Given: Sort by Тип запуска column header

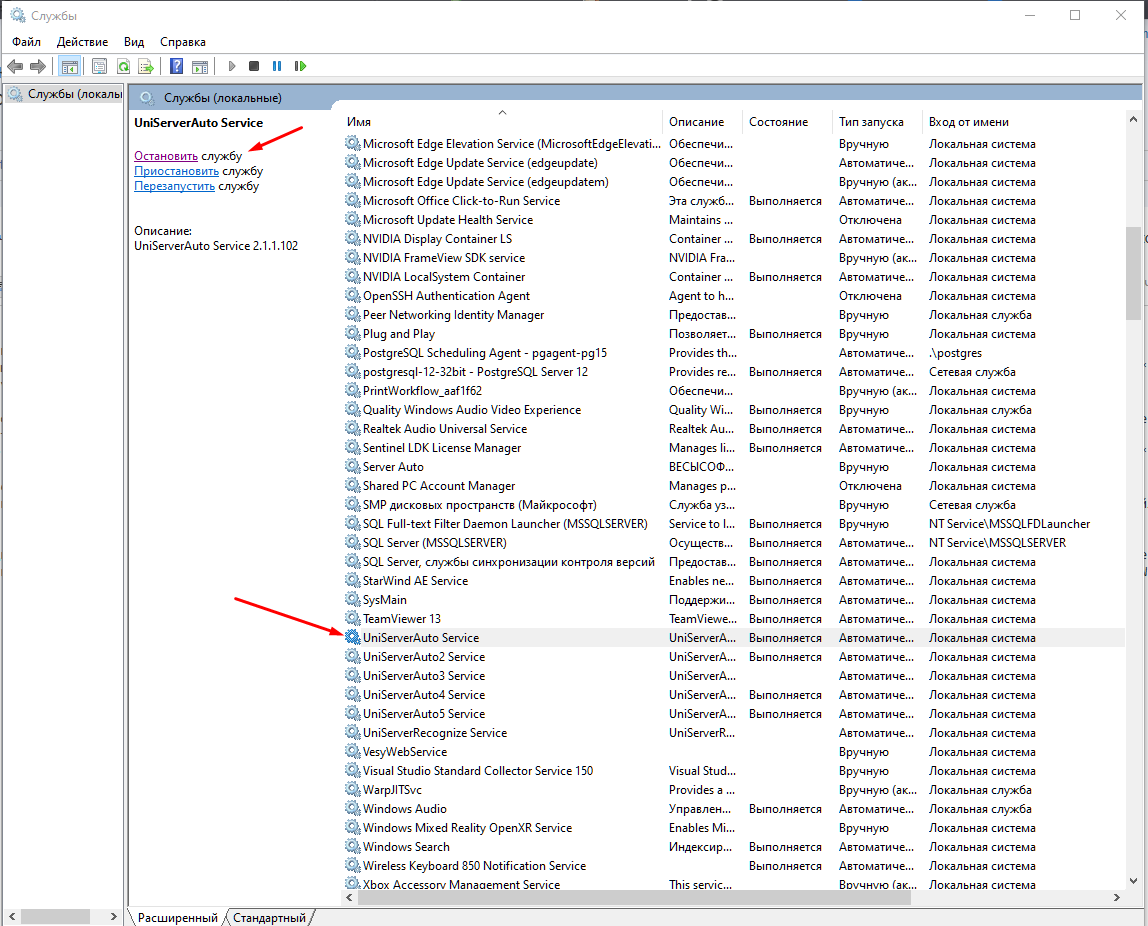Looking at the screenshot, I should click(x=871, y=122).
